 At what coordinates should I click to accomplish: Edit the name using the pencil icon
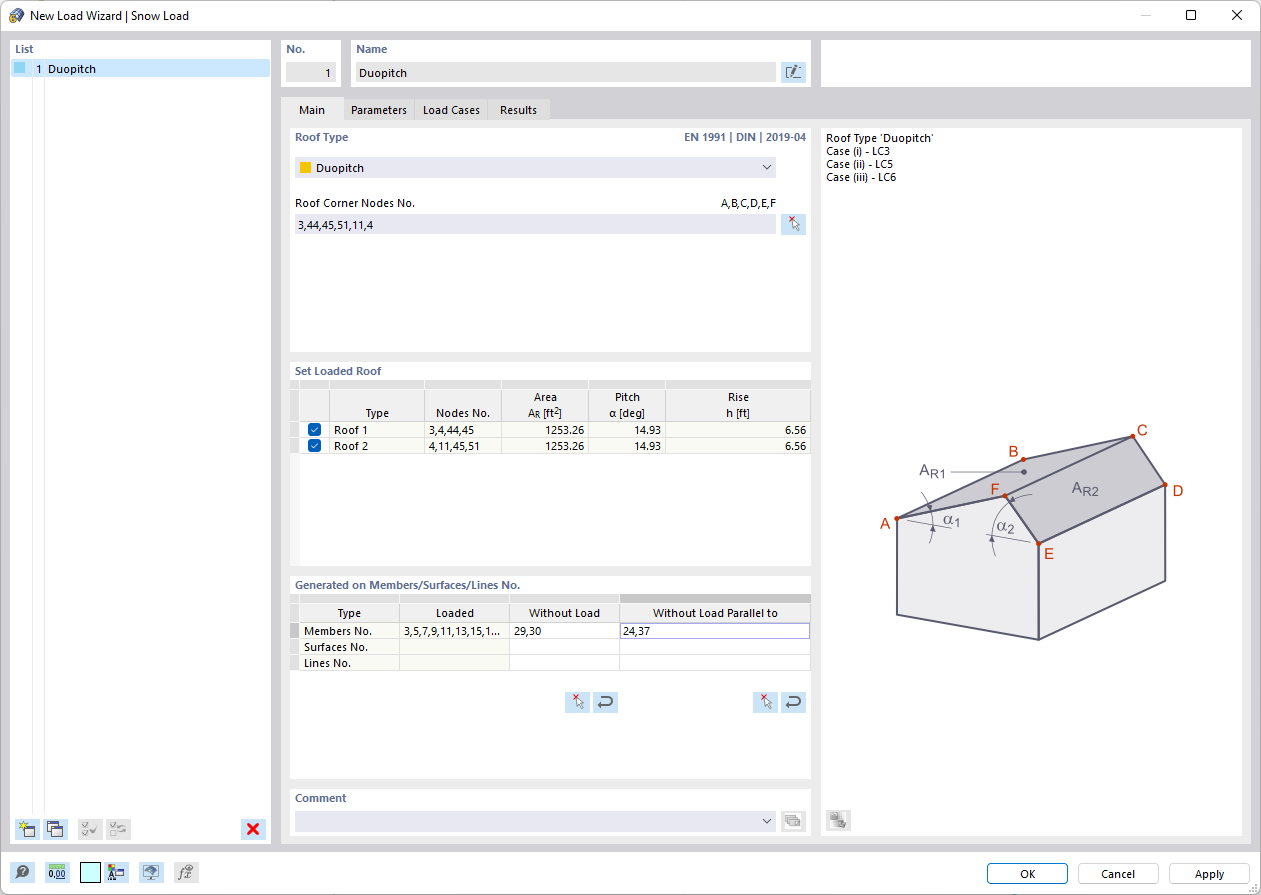[x=793, y=72]
